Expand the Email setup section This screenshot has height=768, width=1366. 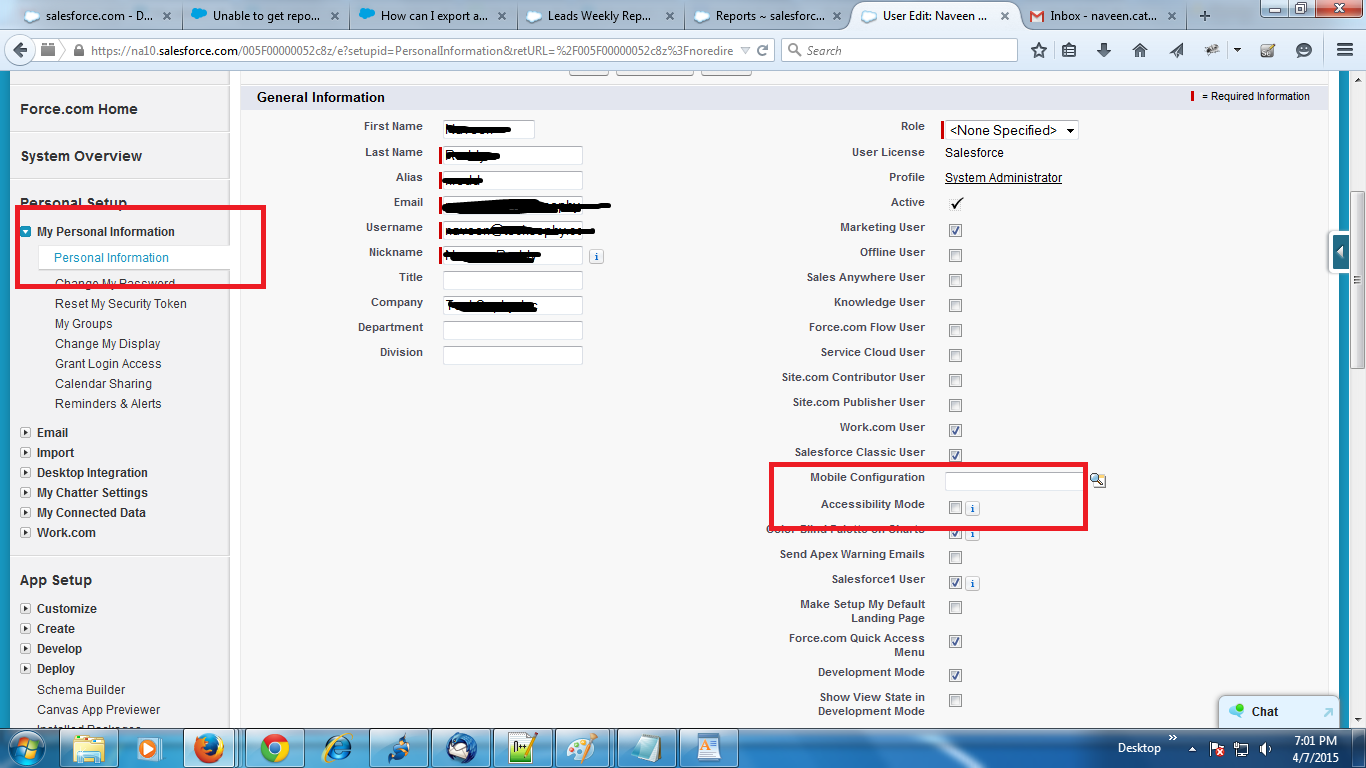[26, 433]
